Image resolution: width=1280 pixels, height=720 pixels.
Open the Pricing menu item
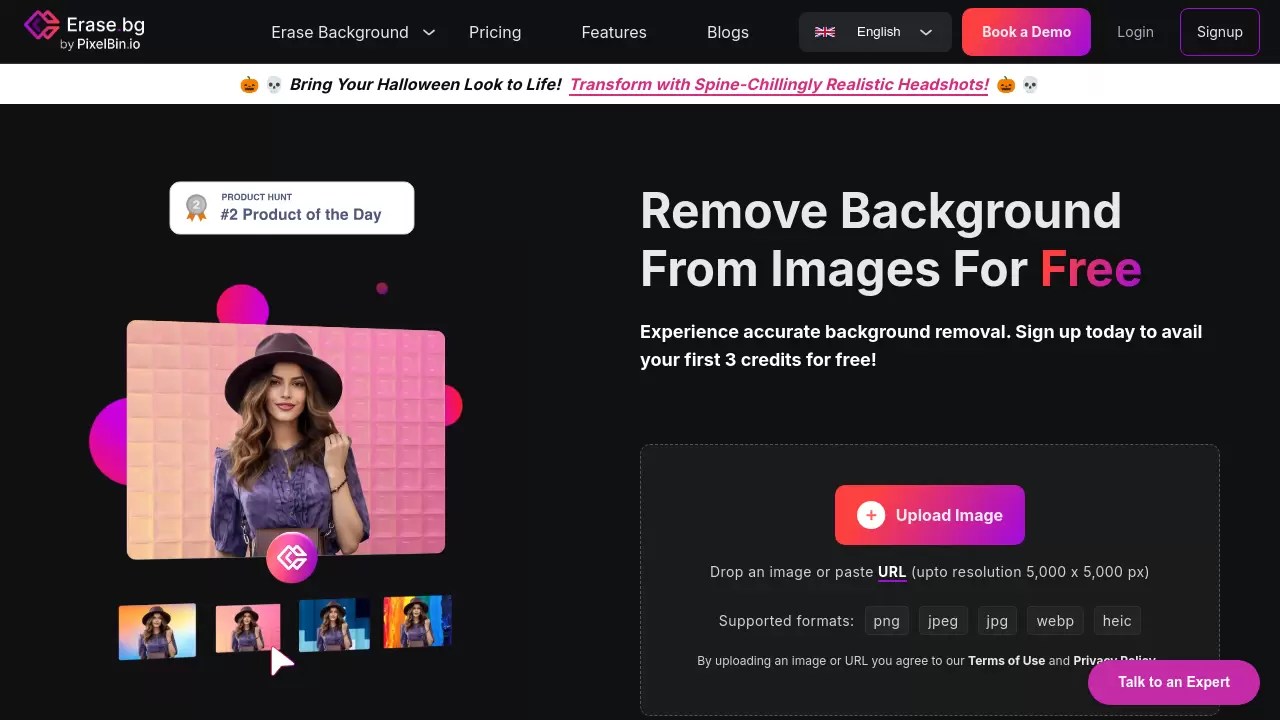click(x=495, y=32)
